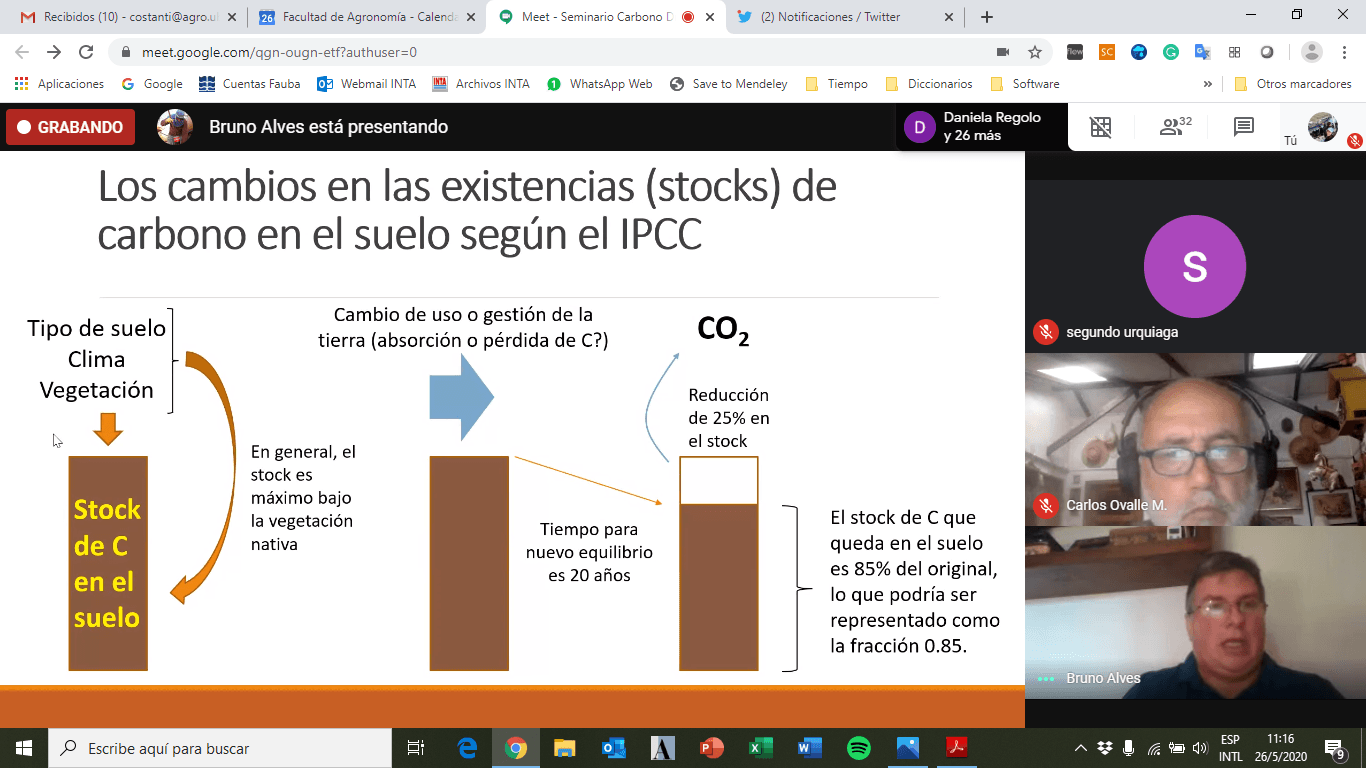Expand hidden bookmarks with the double chevron
Screen dimensions: 1366x768
pyautogui.click(x=1208, y=84)
